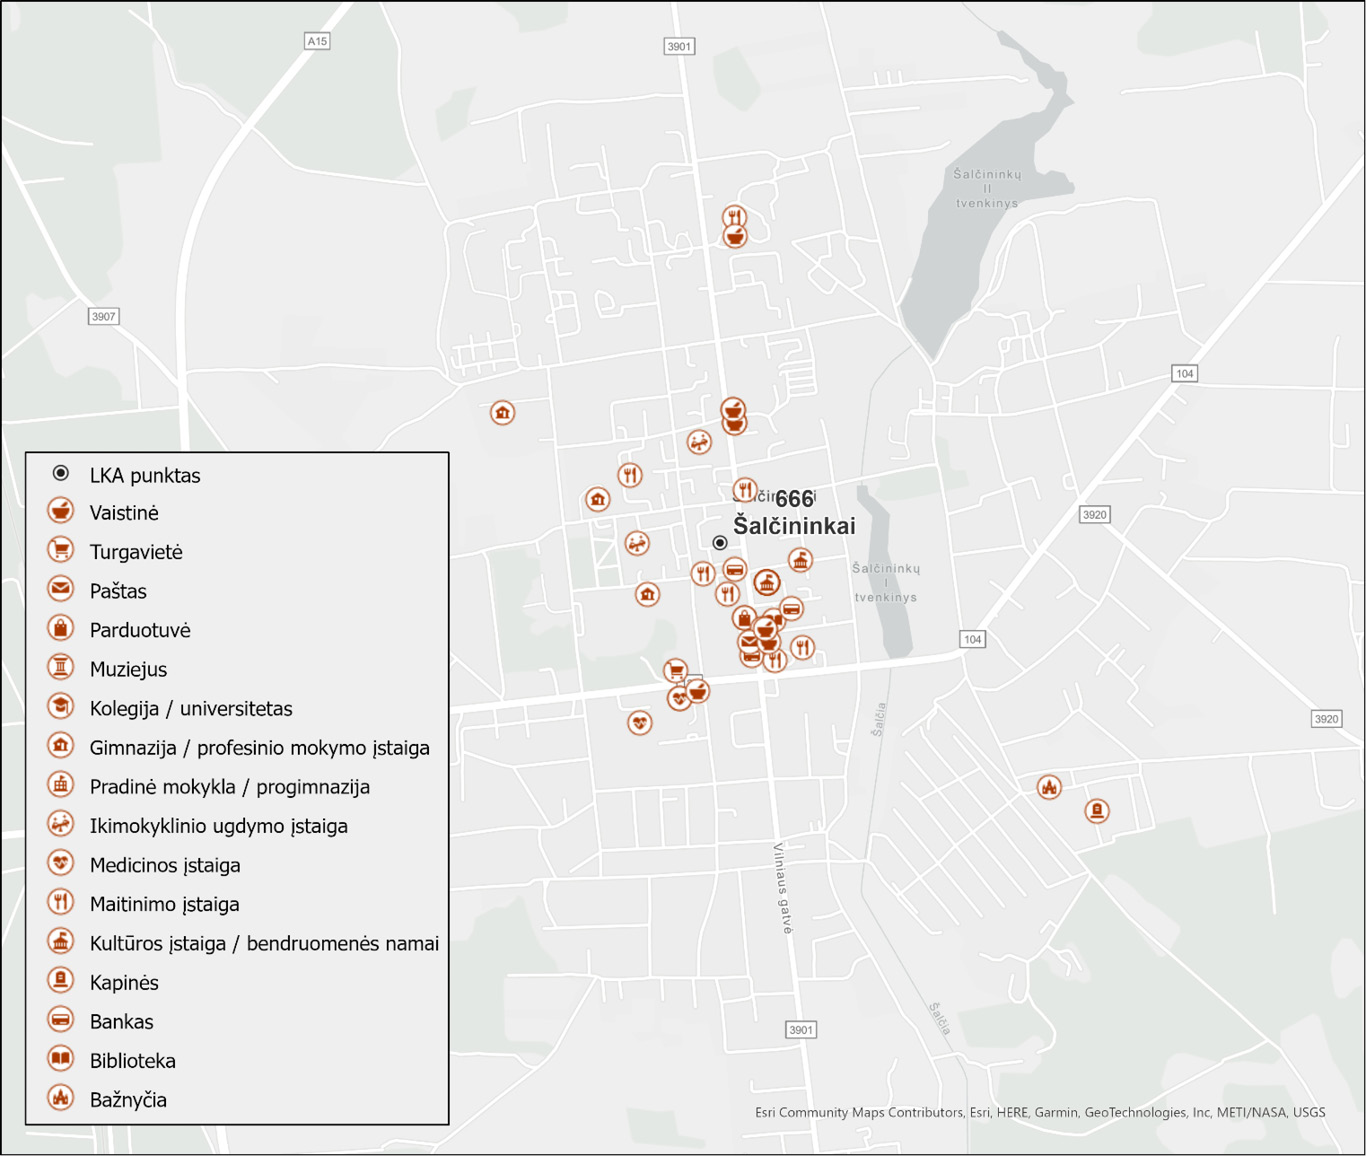1366x1156 pixels.
Task: Click the Esri Community Maps attribution text
Action: tap(1040, 1112)
